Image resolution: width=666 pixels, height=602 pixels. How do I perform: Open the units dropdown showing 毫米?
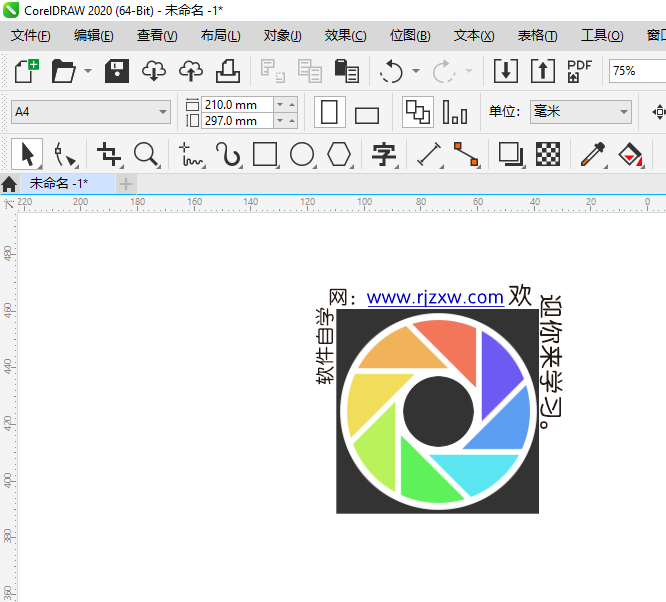pos(581,112)
